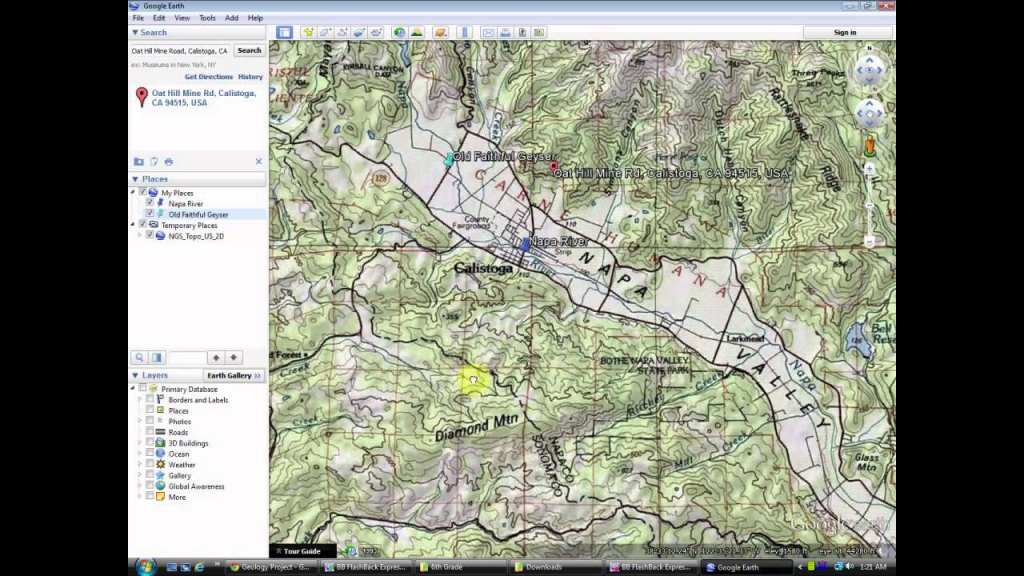1024x576 pixels.
Task: Click the Get Directions link
Action: pyautogui.click(x=208, y=77)
